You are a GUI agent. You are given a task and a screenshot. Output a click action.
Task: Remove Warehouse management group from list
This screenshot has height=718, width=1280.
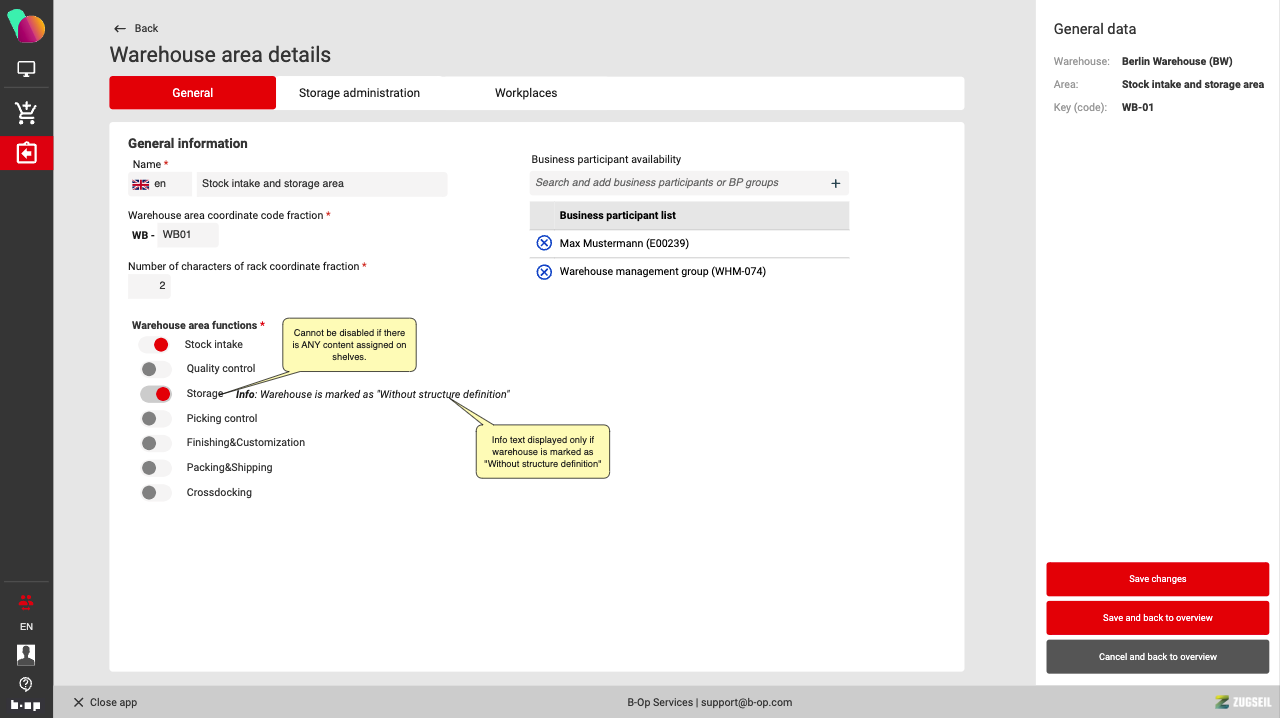tap(544, 272)
